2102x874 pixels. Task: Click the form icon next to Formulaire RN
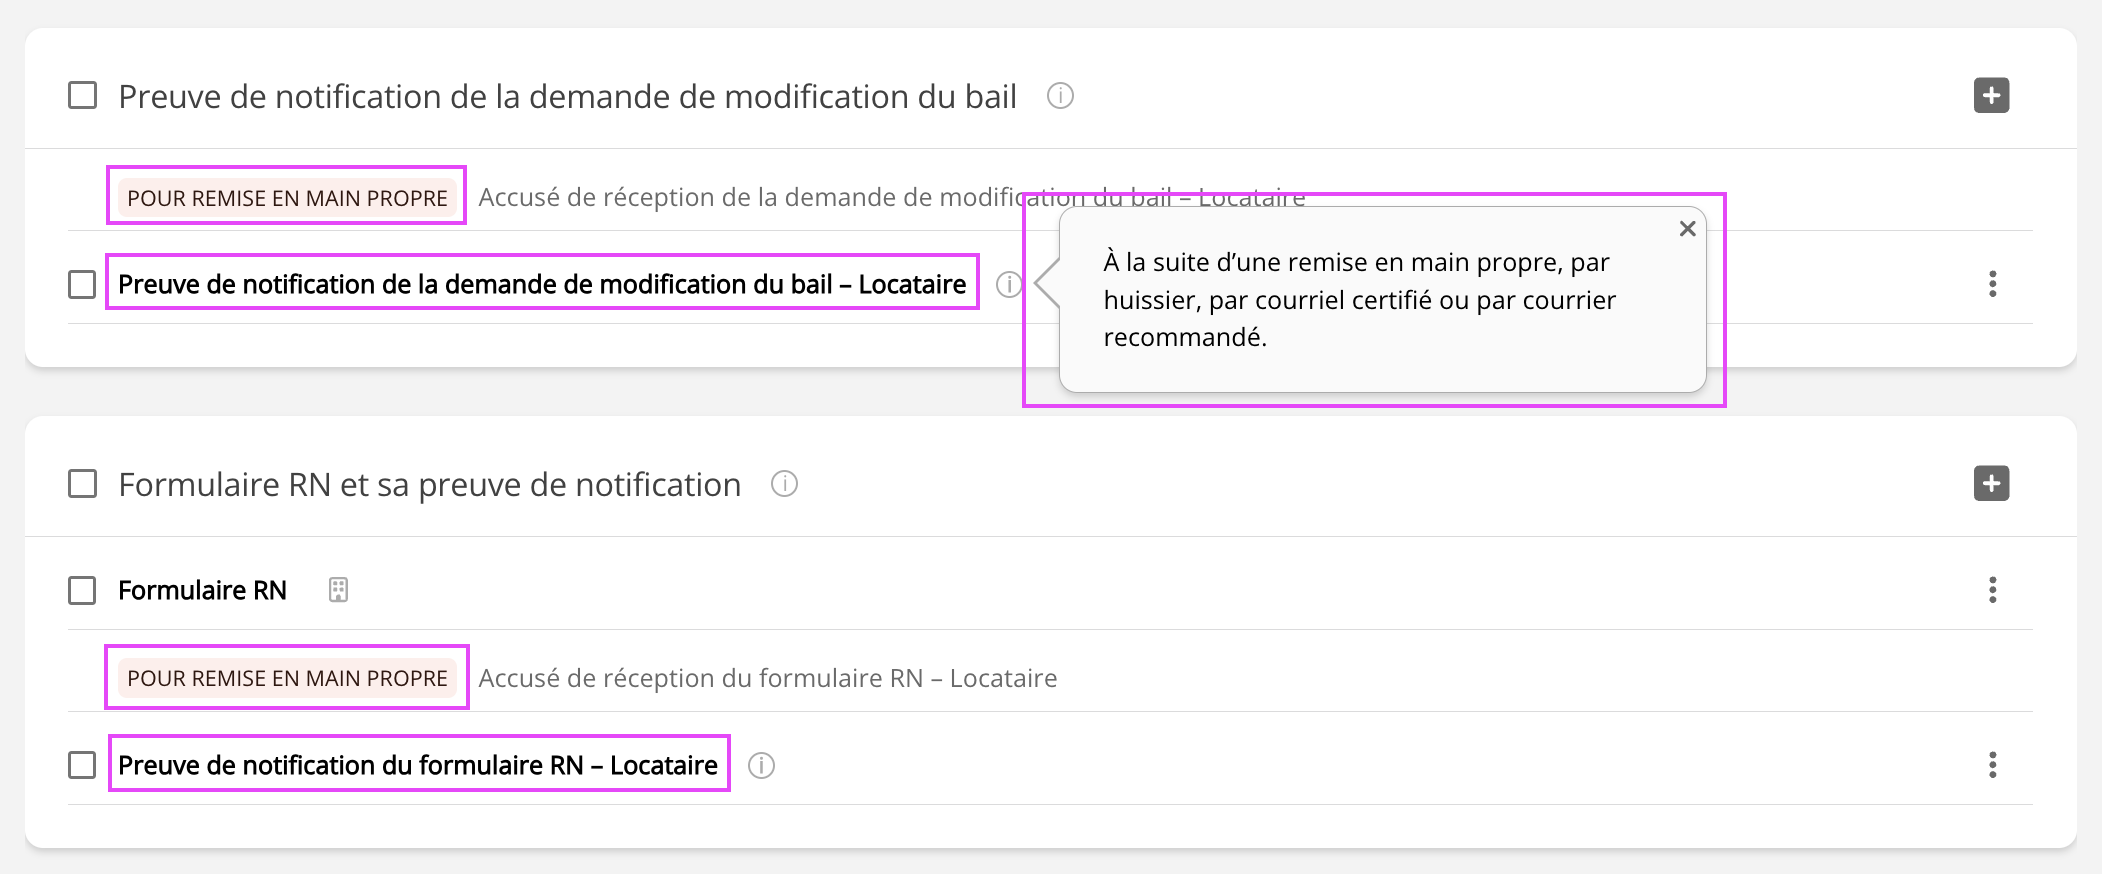click(338, 590)
